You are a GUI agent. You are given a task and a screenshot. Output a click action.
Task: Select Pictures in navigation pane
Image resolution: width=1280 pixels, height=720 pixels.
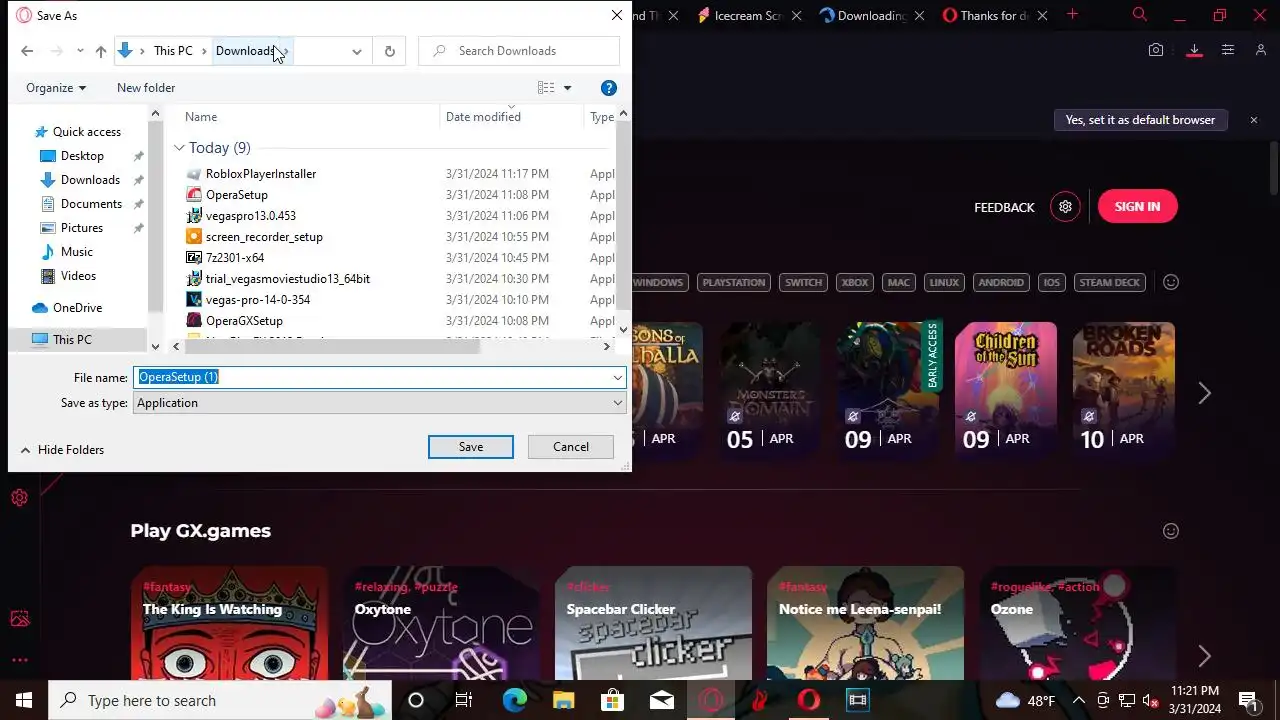click(82, 228)
